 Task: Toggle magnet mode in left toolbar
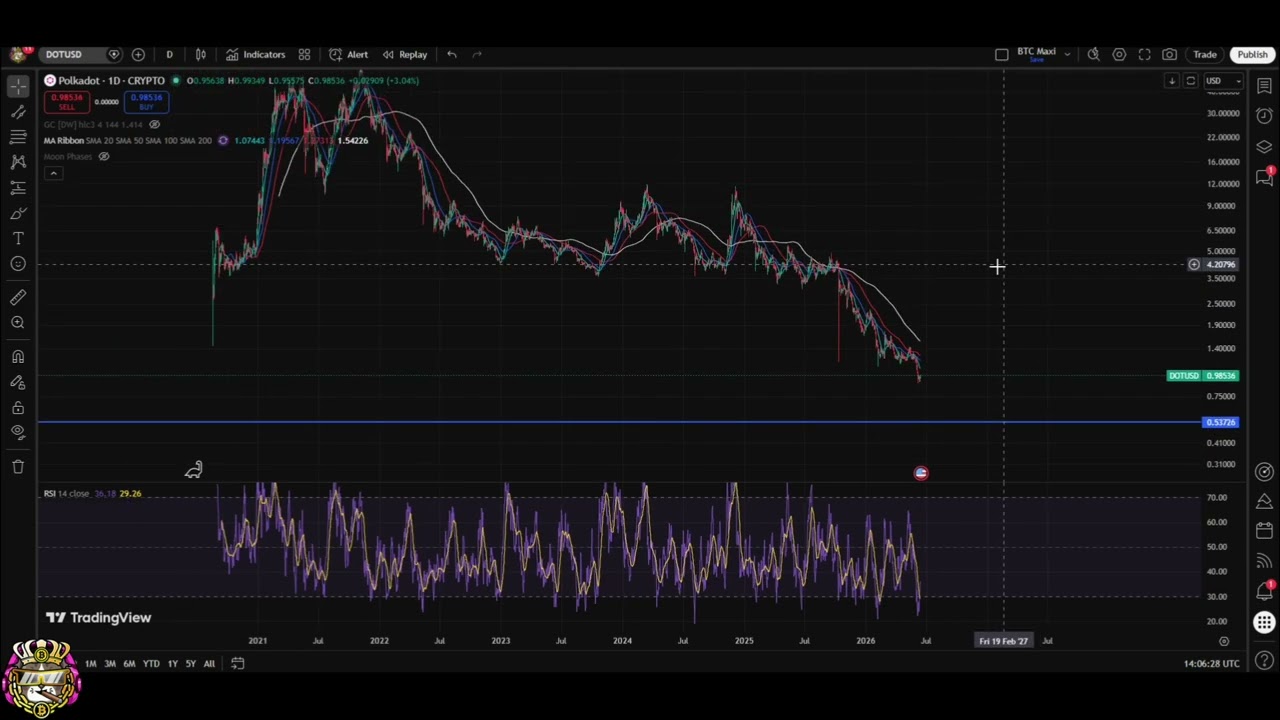18,356
